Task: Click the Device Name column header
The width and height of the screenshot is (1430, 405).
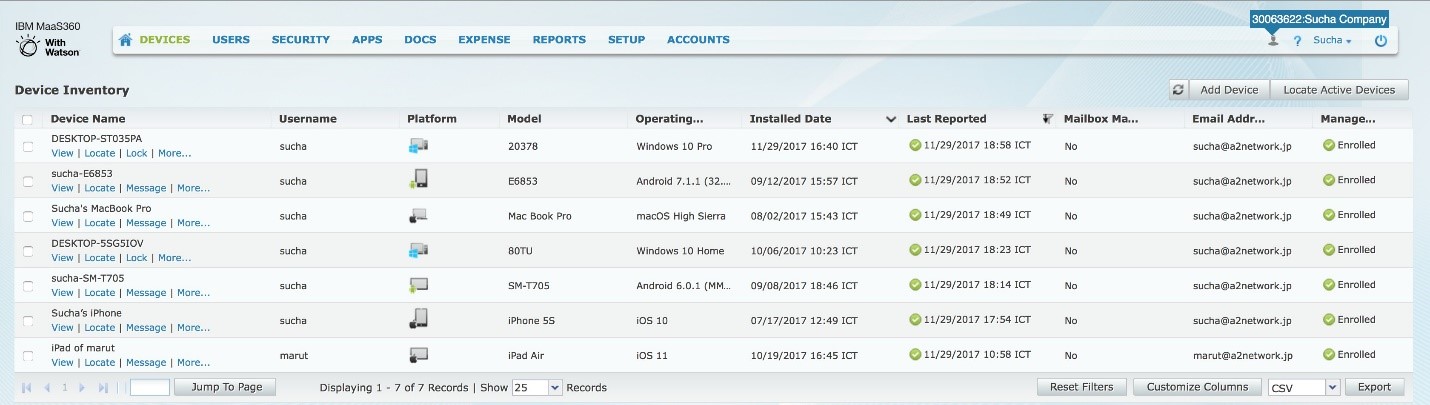Action: tap(88, 119)
